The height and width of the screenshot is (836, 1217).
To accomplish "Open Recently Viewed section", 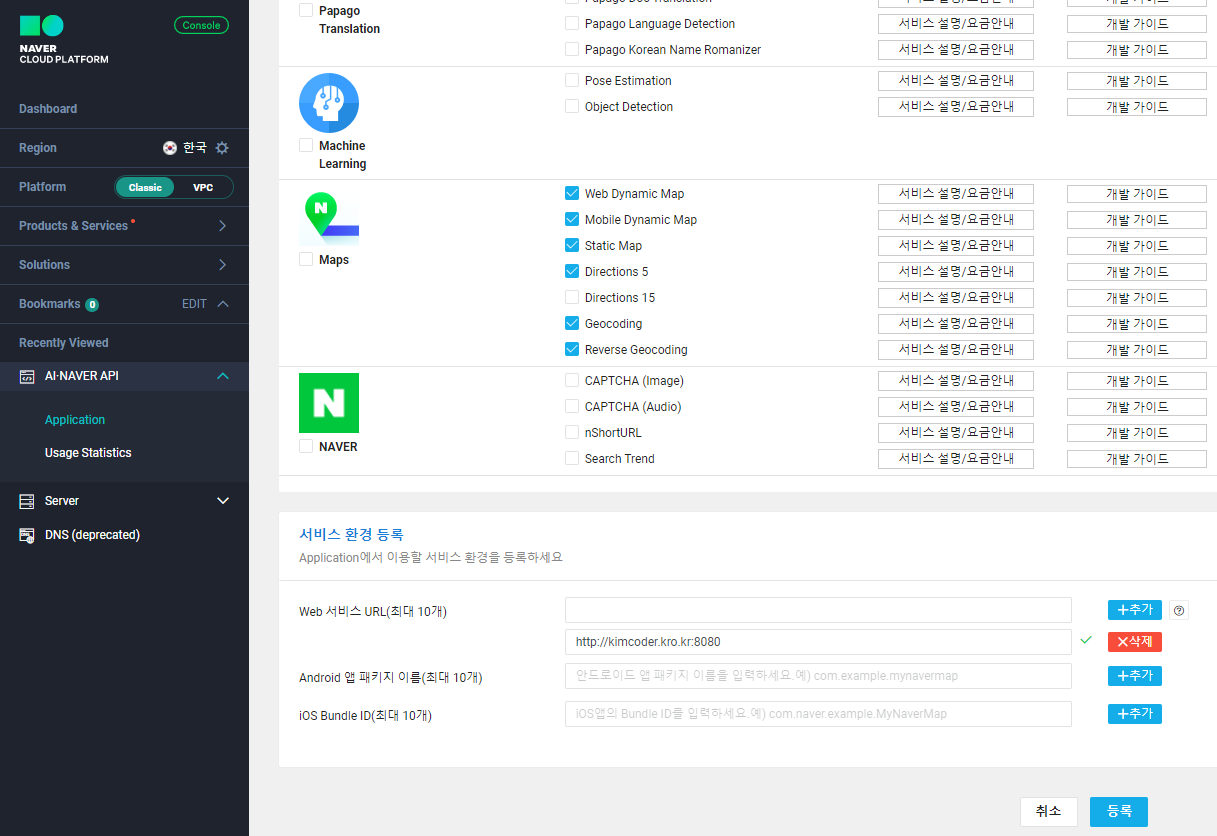I will pyautogui.click(x=64, y=343).
